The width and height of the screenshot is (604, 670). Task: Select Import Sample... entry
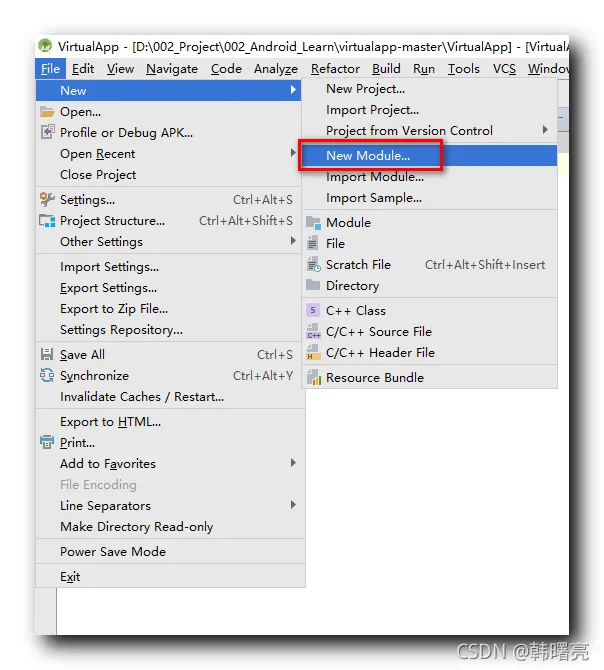click(x=429, y=197)
